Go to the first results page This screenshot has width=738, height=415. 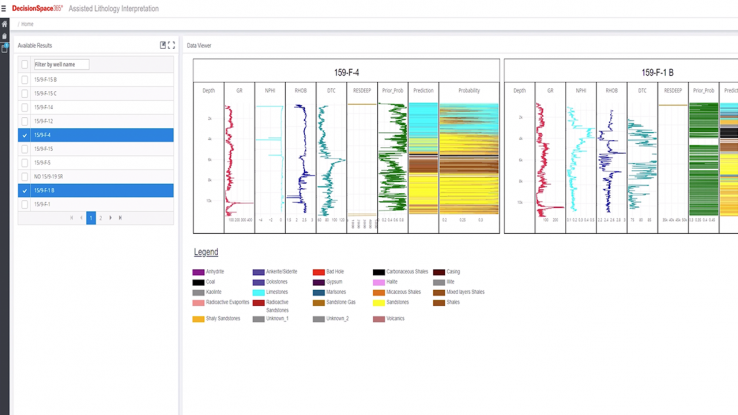[x=72, y=218]
